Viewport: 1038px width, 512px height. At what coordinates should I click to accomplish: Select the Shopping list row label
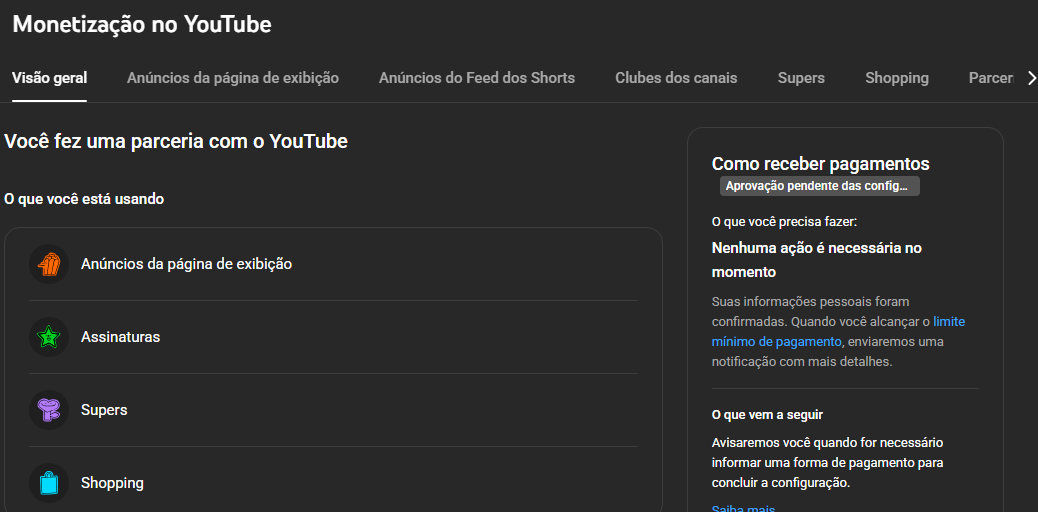[112, 483]
